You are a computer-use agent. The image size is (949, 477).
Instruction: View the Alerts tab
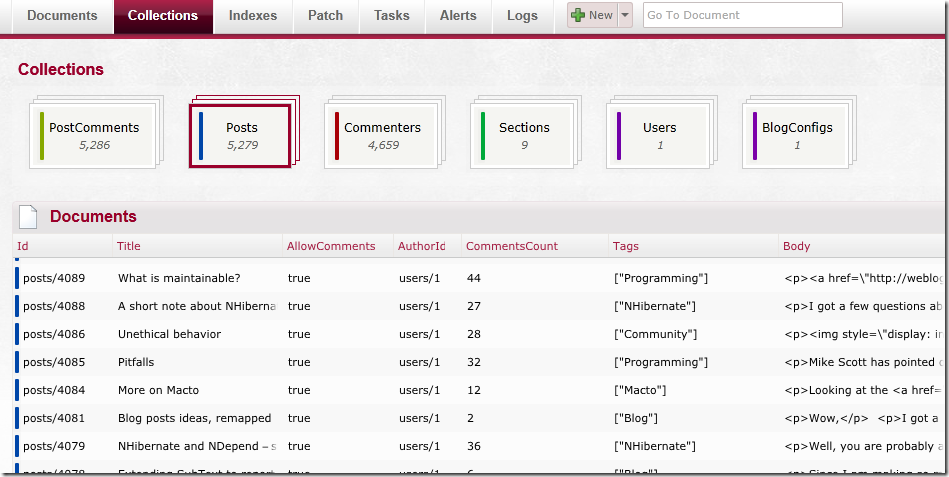click(458, 16)
